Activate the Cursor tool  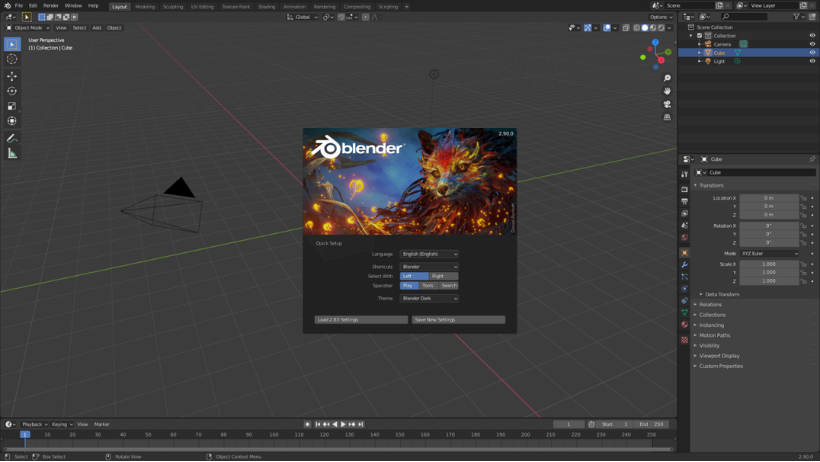click(12, 59)
